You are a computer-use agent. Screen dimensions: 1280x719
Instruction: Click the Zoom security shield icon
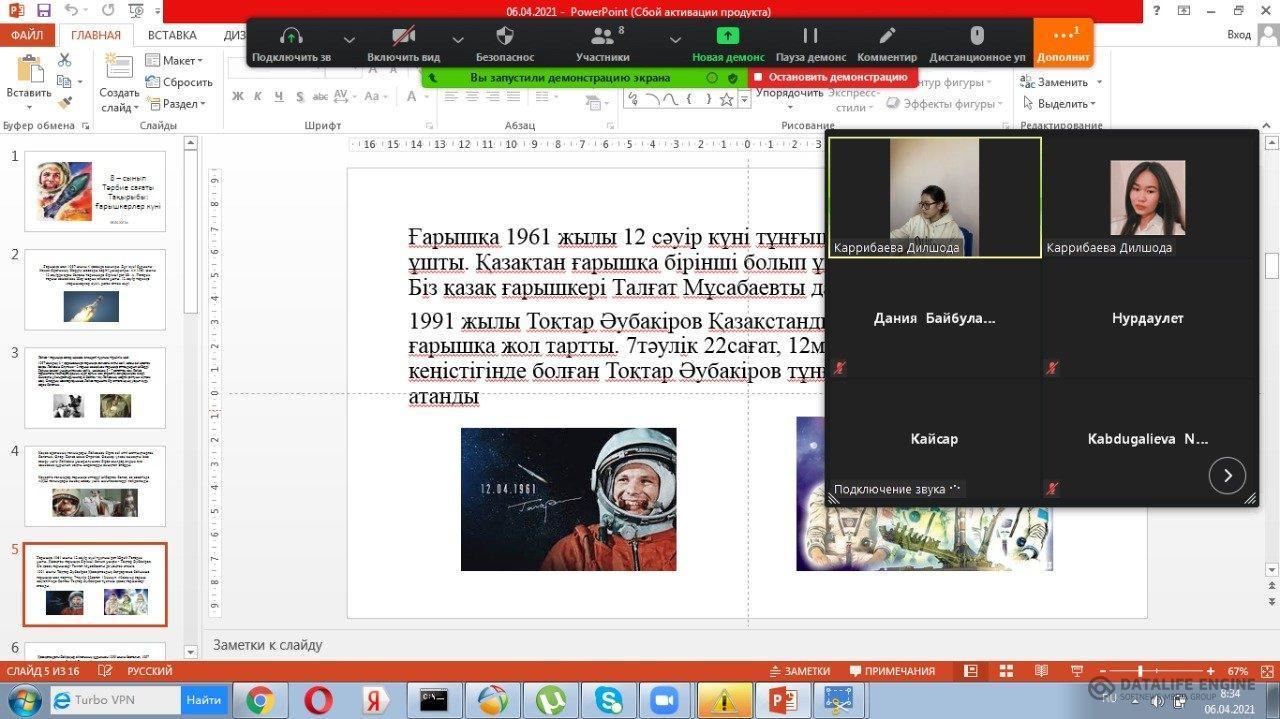click(x=505, y=38)
